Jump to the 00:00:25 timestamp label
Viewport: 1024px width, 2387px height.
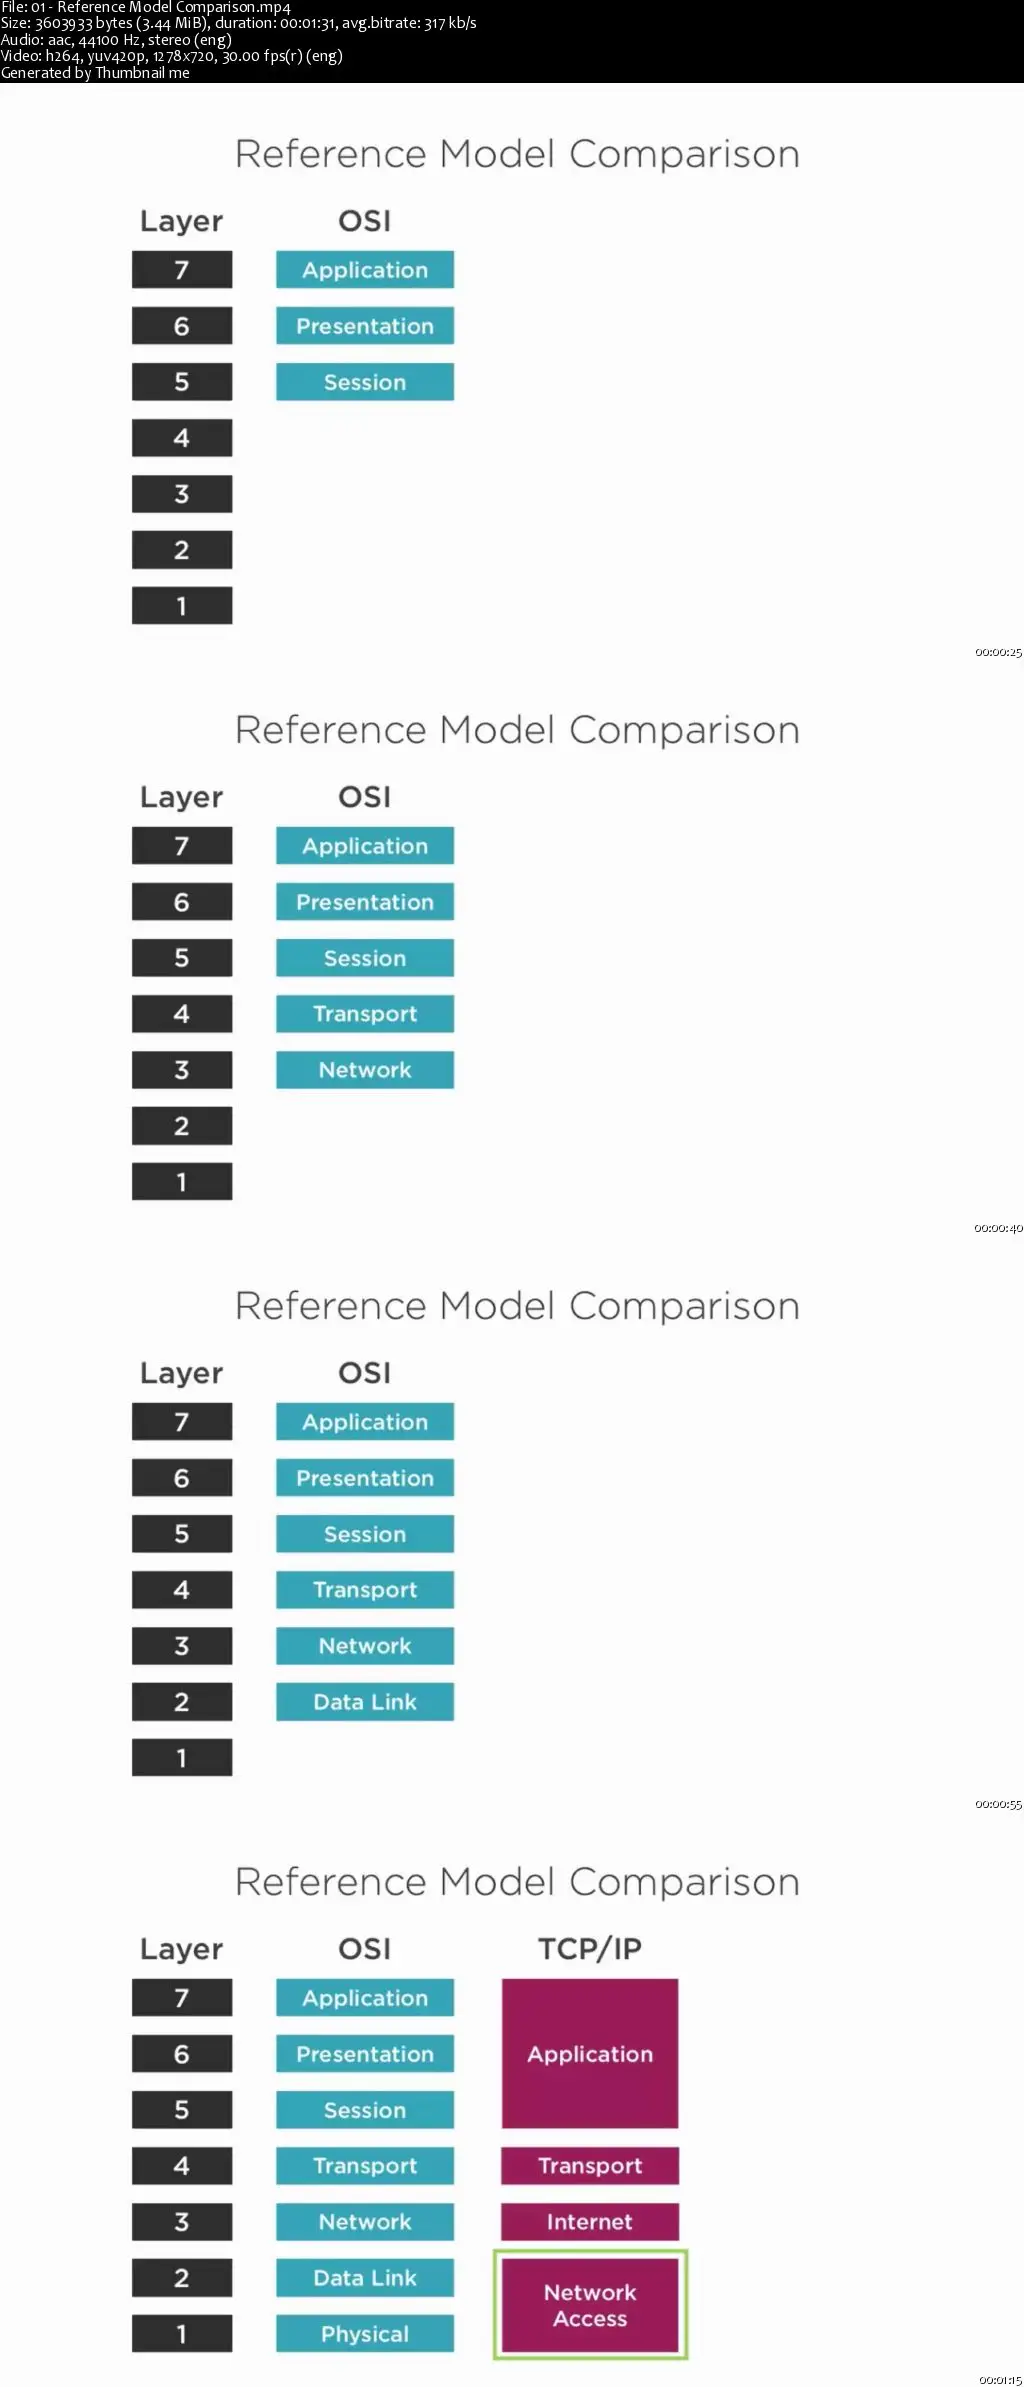click(998, 652)
